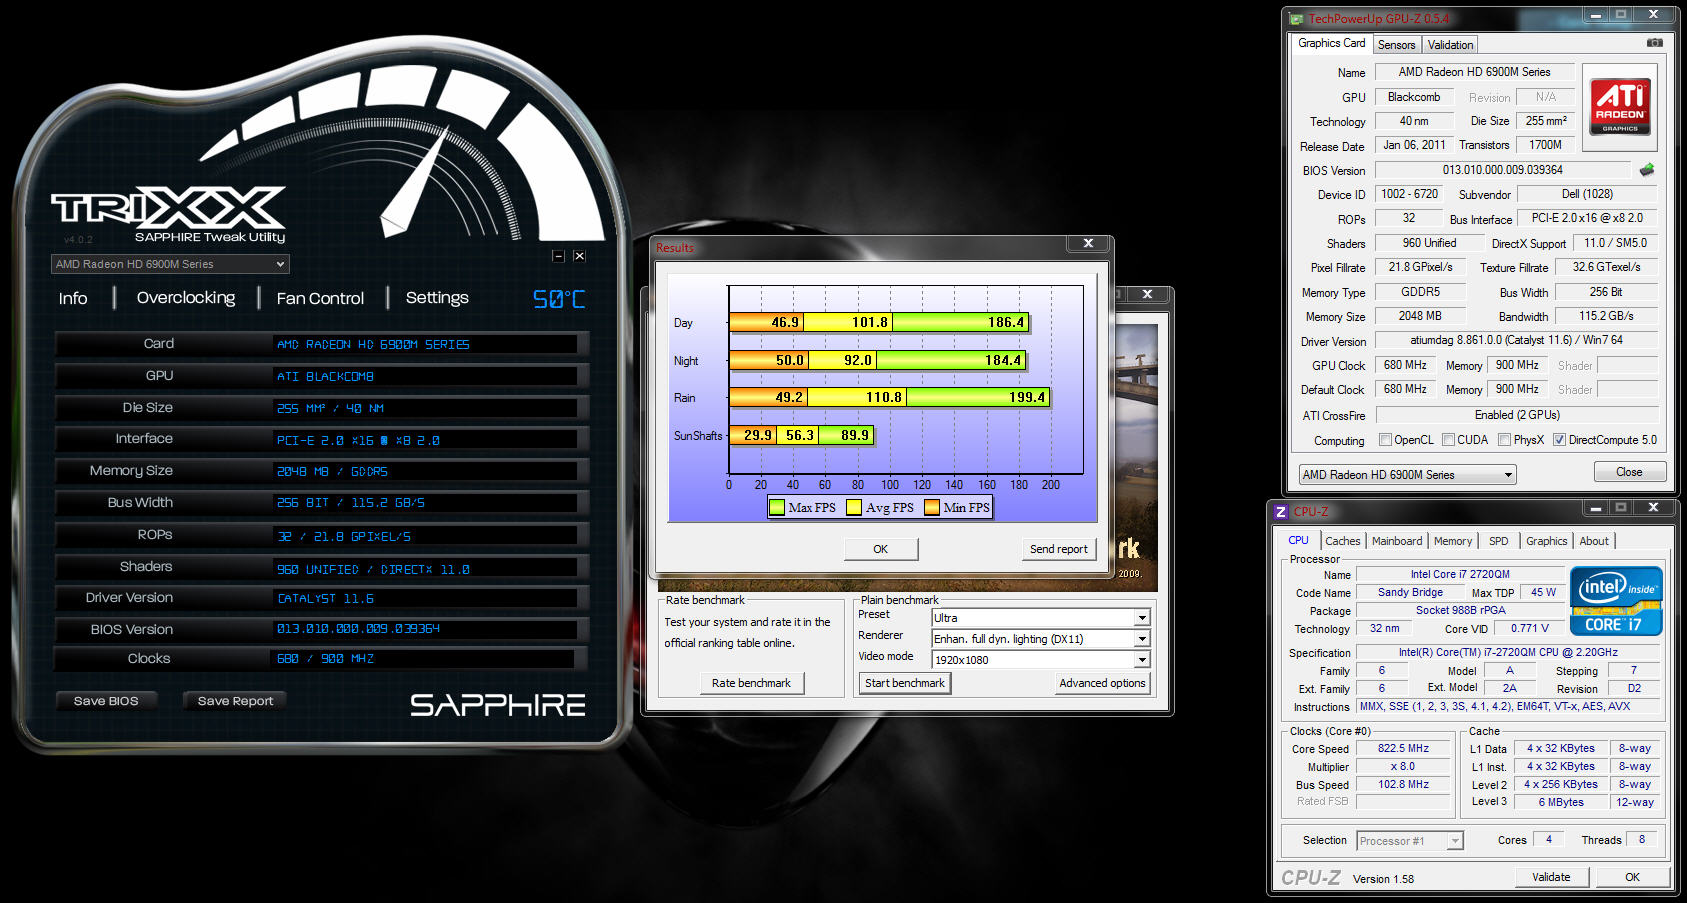Open the Fan Control tab in TRIXX

point(320,298)
